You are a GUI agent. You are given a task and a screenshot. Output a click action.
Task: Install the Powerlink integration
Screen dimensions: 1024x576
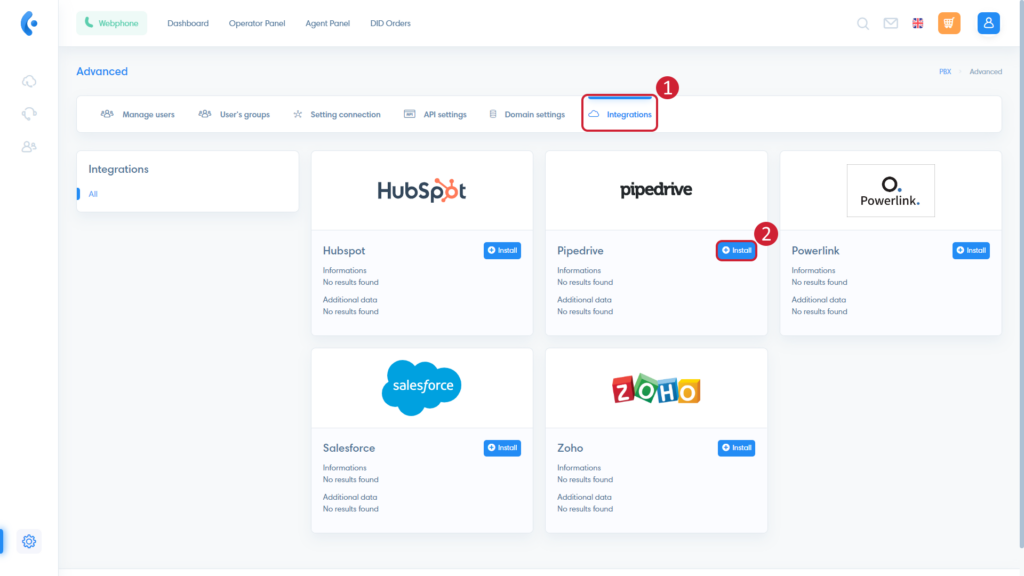click(971, 251)
